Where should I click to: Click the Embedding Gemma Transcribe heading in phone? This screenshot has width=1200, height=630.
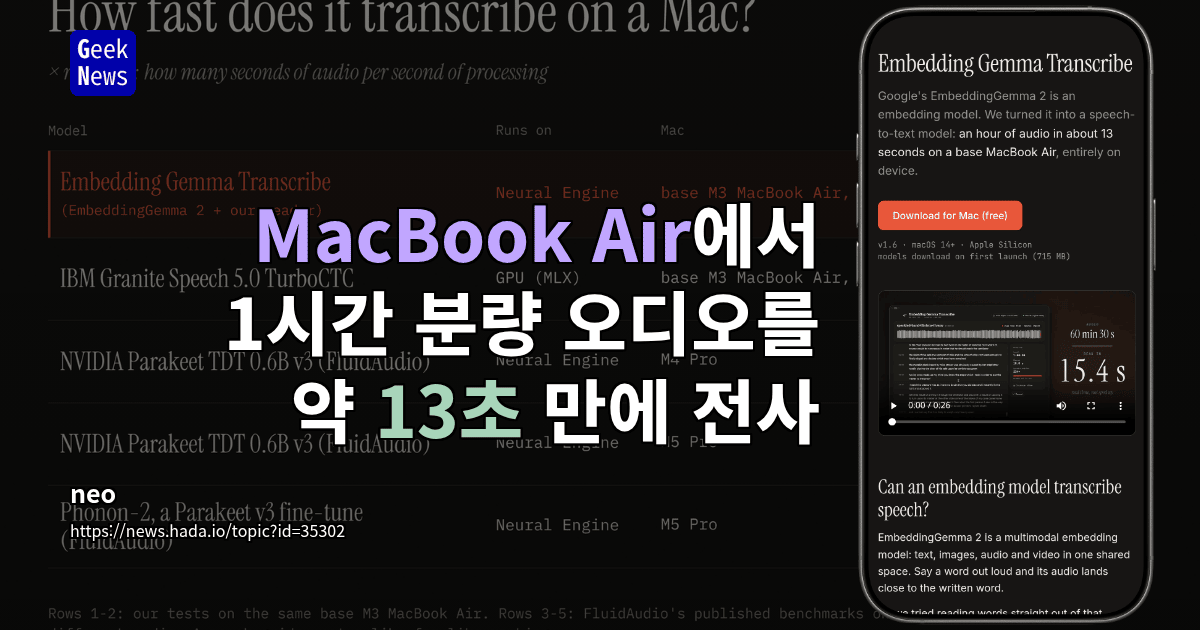1005,64
